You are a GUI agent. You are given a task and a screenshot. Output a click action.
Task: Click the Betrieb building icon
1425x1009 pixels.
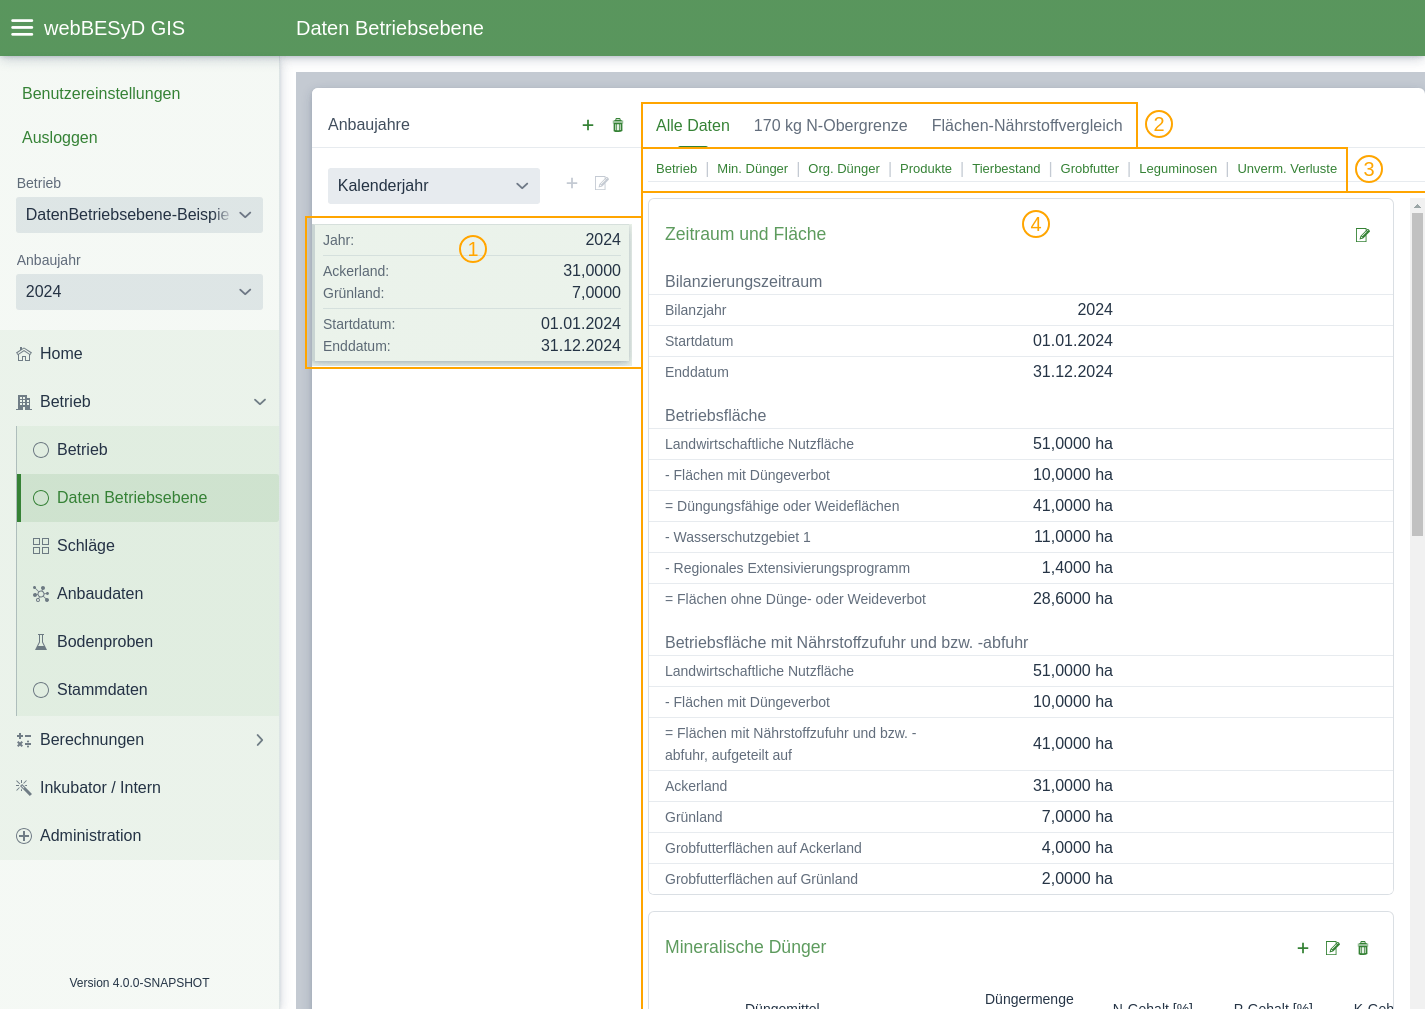(24, 402)
